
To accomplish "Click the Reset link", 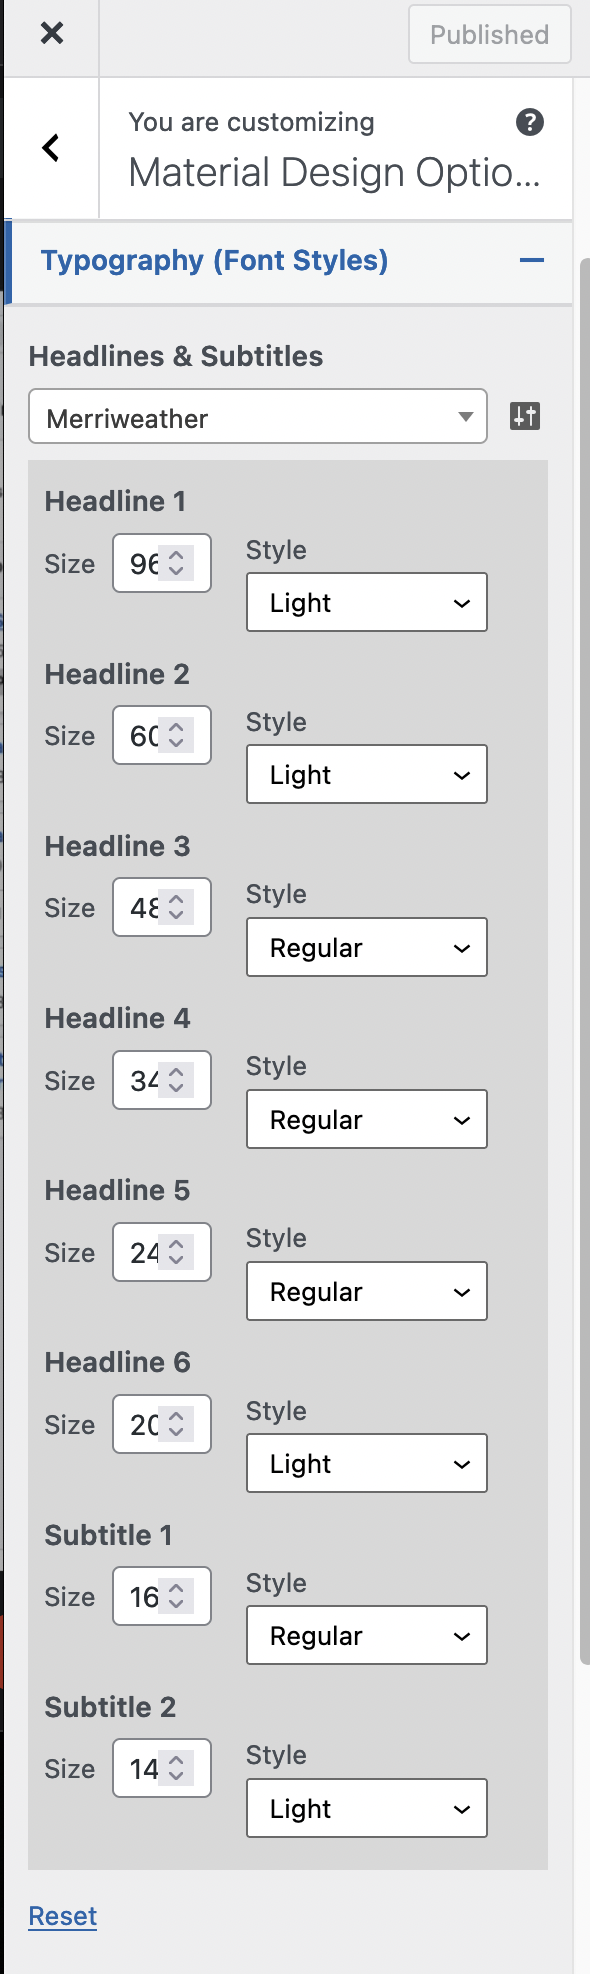I will coord(61,1915).
